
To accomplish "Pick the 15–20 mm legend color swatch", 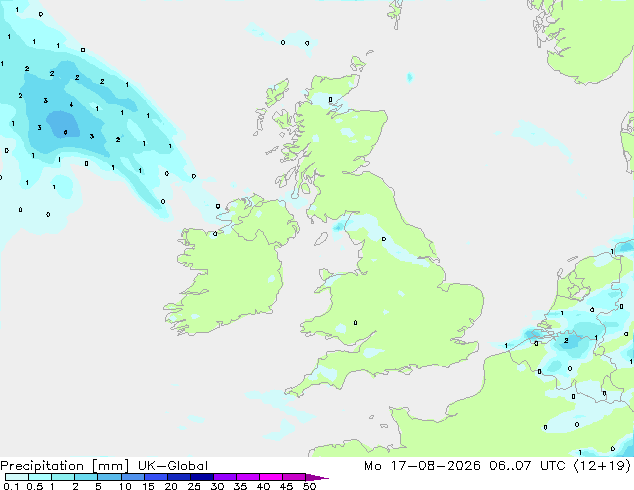I will (x=155, y=477).
